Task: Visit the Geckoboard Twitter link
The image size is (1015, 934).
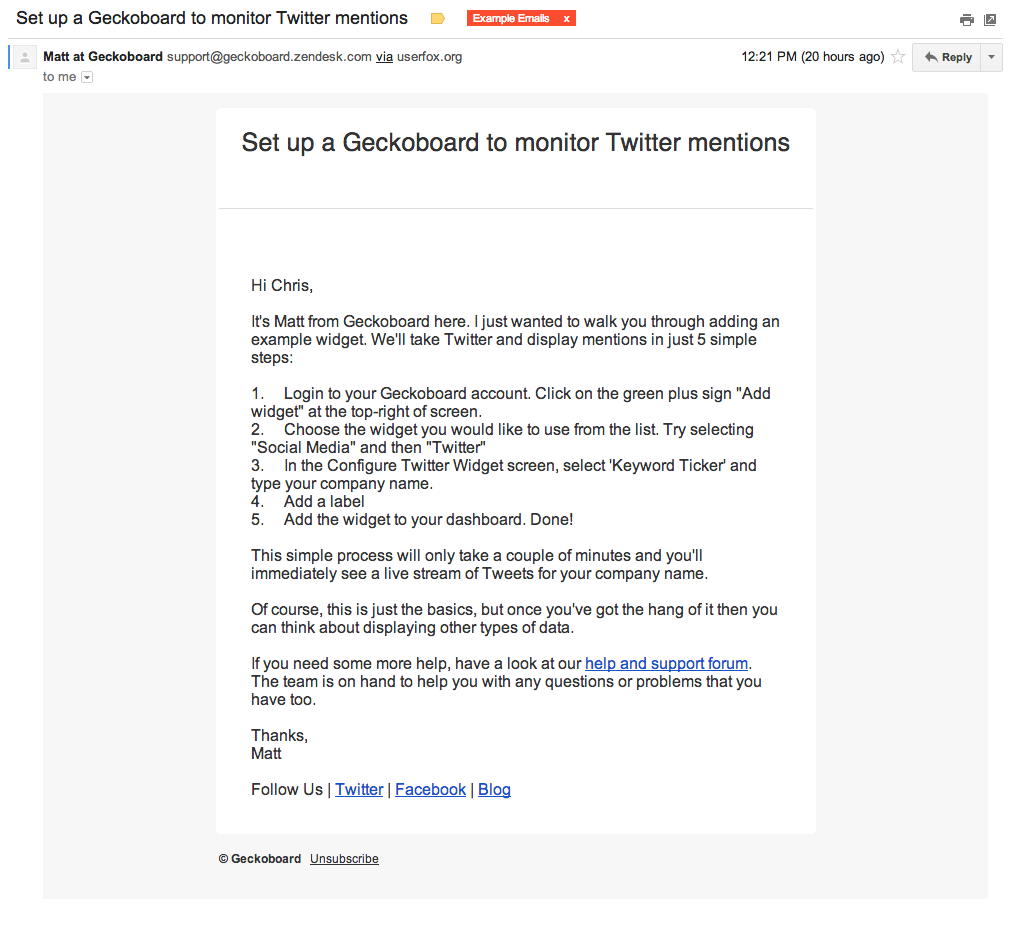Action: click(359, 790)
